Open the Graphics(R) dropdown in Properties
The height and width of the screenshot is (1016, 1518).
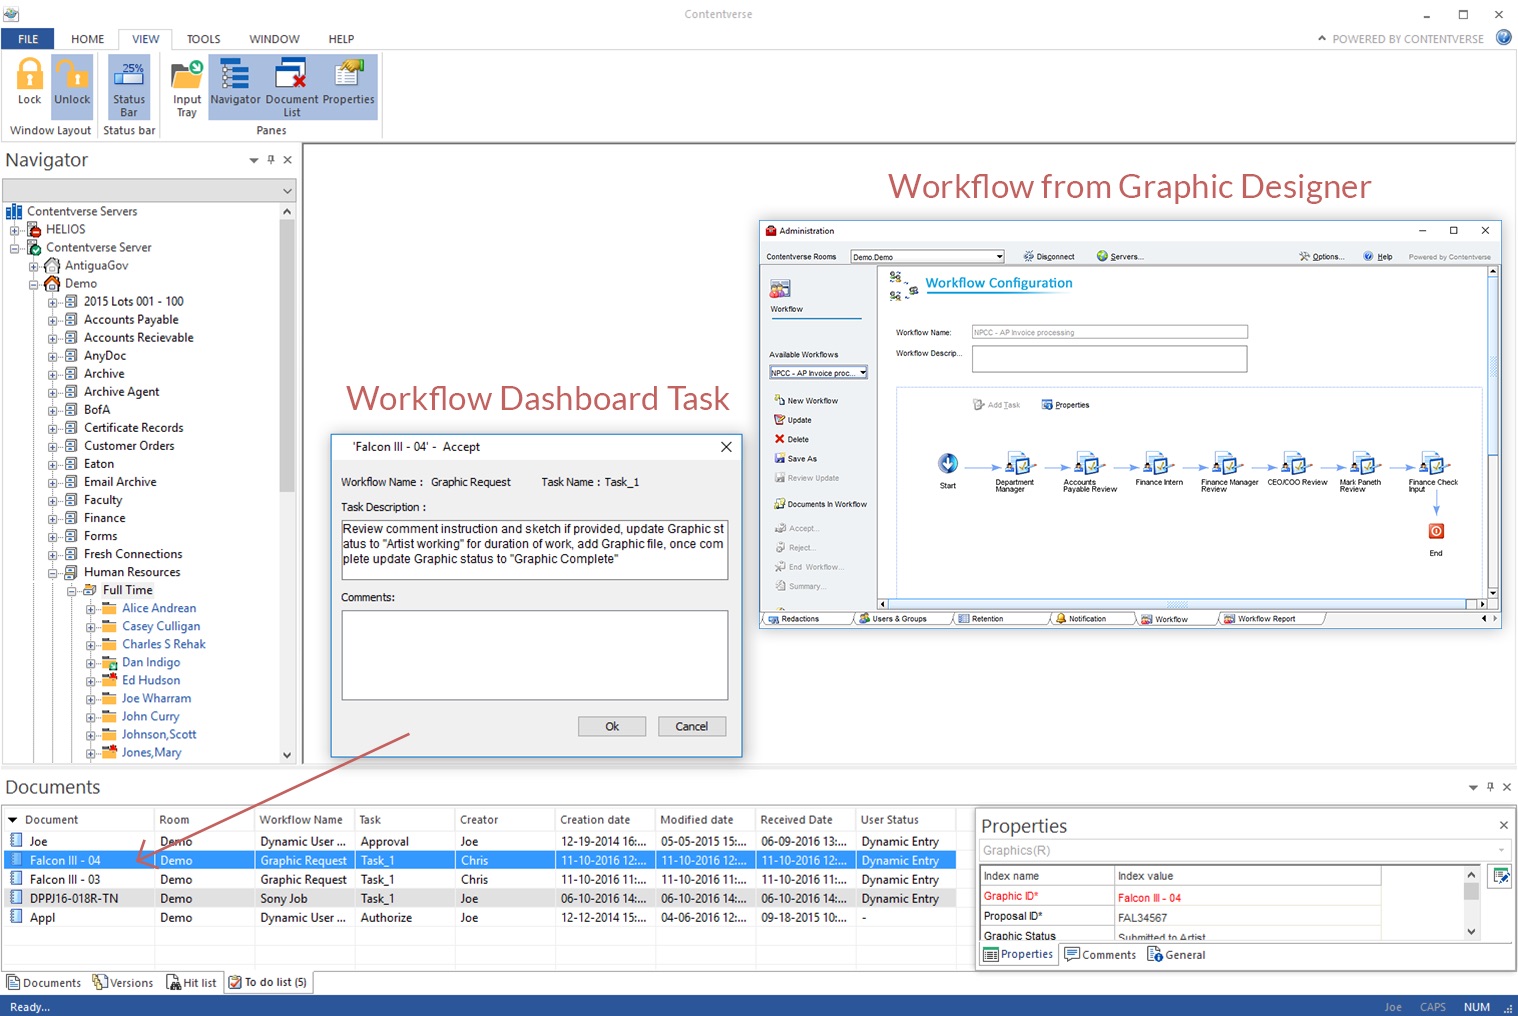coord(1501,850)
